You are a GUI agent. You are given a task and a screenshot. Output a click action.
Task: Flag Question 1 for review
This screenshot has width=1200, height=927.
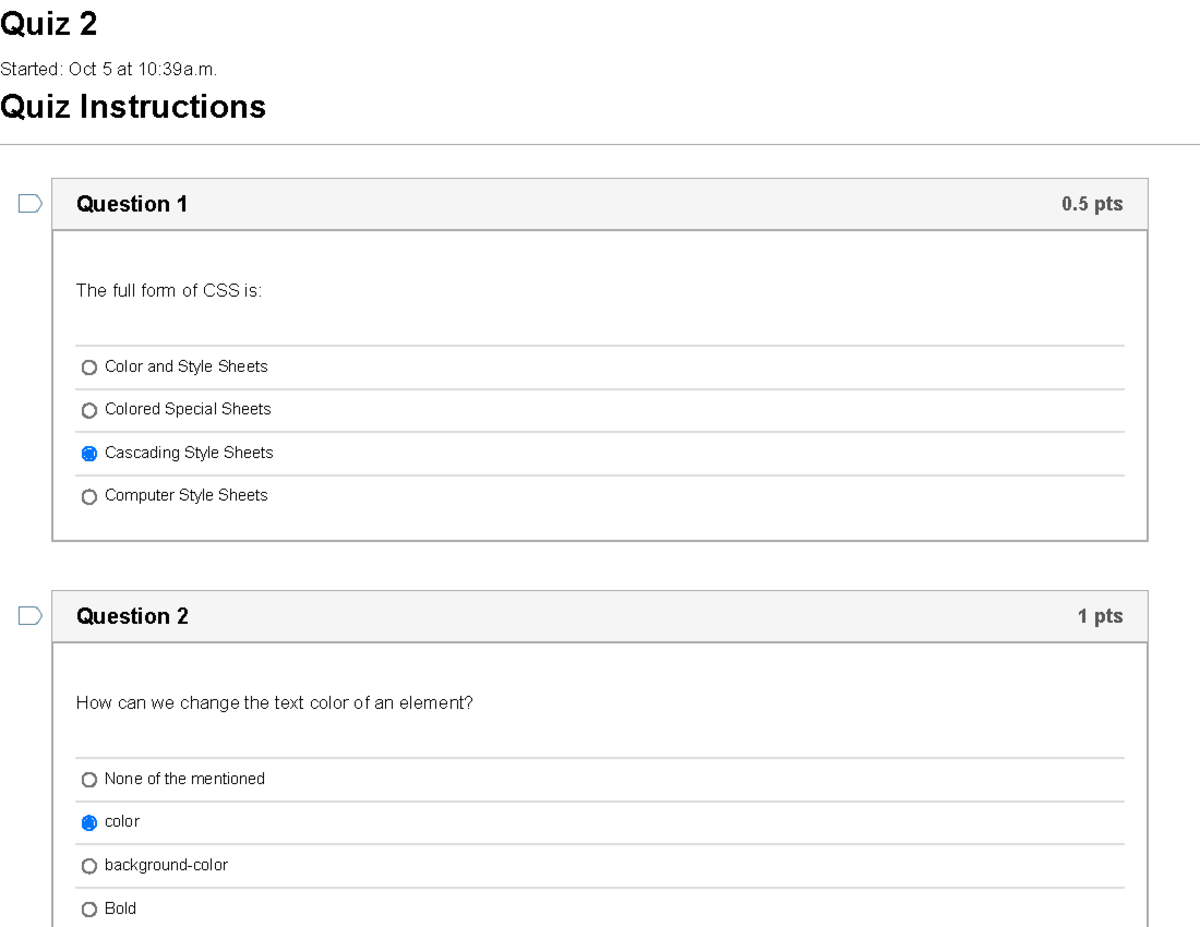28,203
